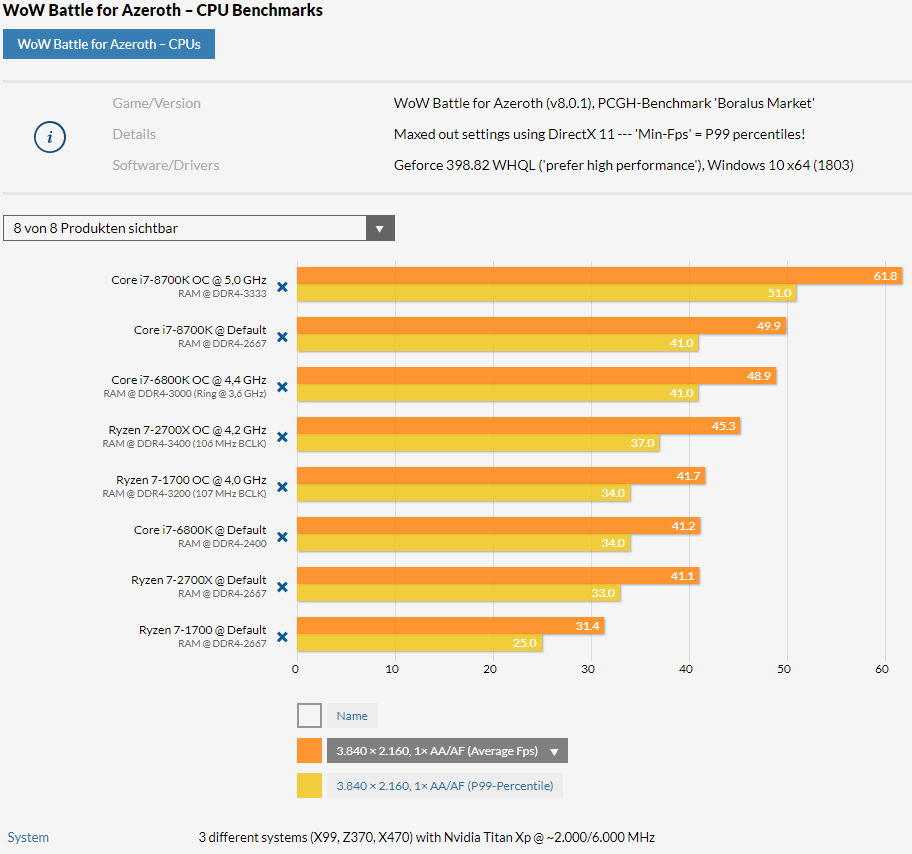Remove Ryzen 7-2700X @ Default with X icon

(282, 587)
